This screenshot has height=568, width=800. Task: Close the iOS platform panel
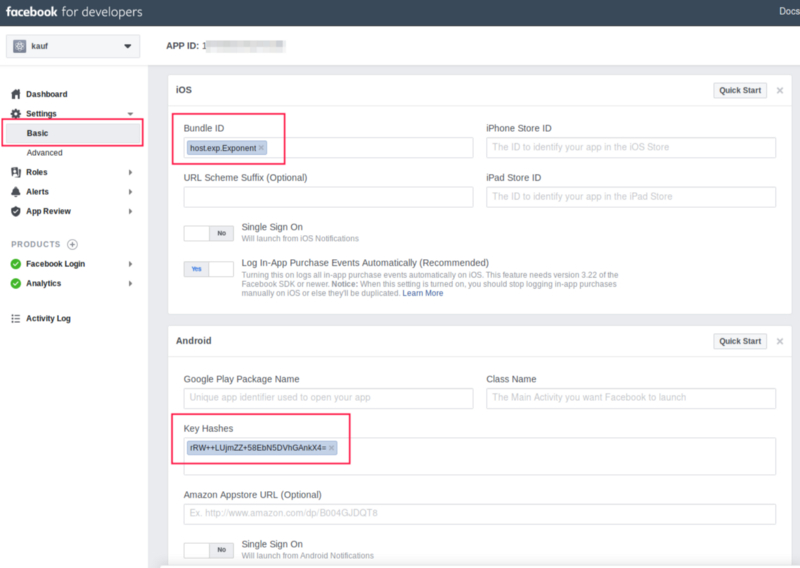780,90
